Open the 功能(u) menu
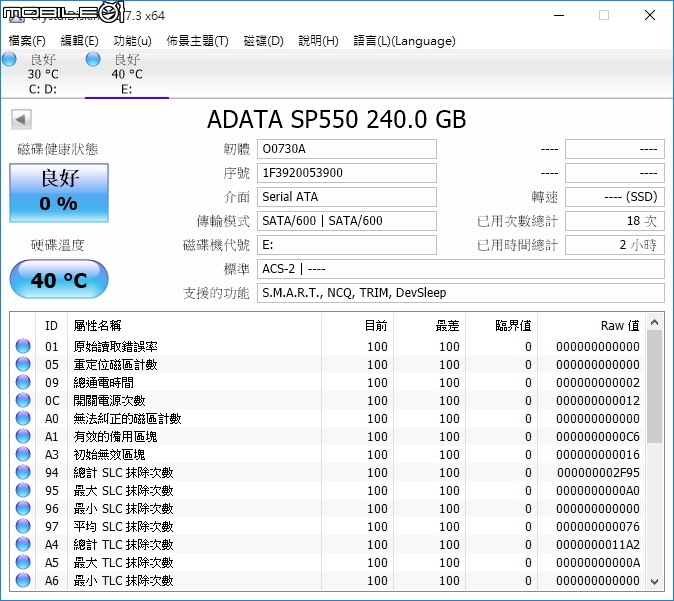Viewport: 674px width, 601px height. (x=132, y=41)
